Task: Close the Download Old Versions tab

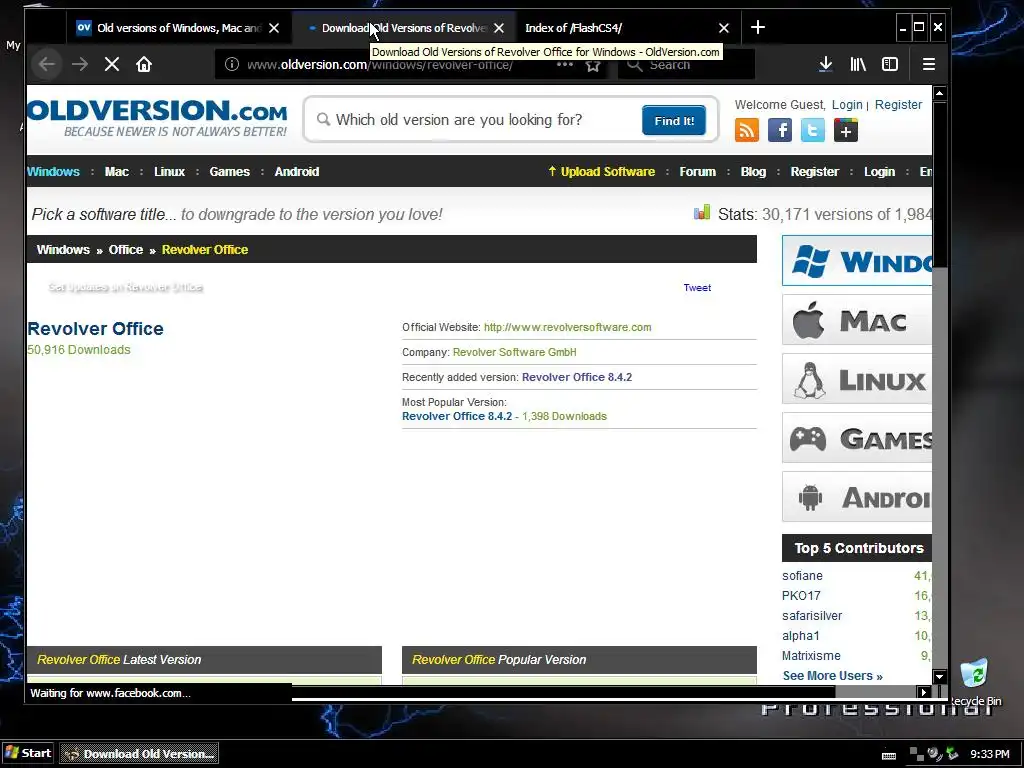Action: click(x=499, y=28)
